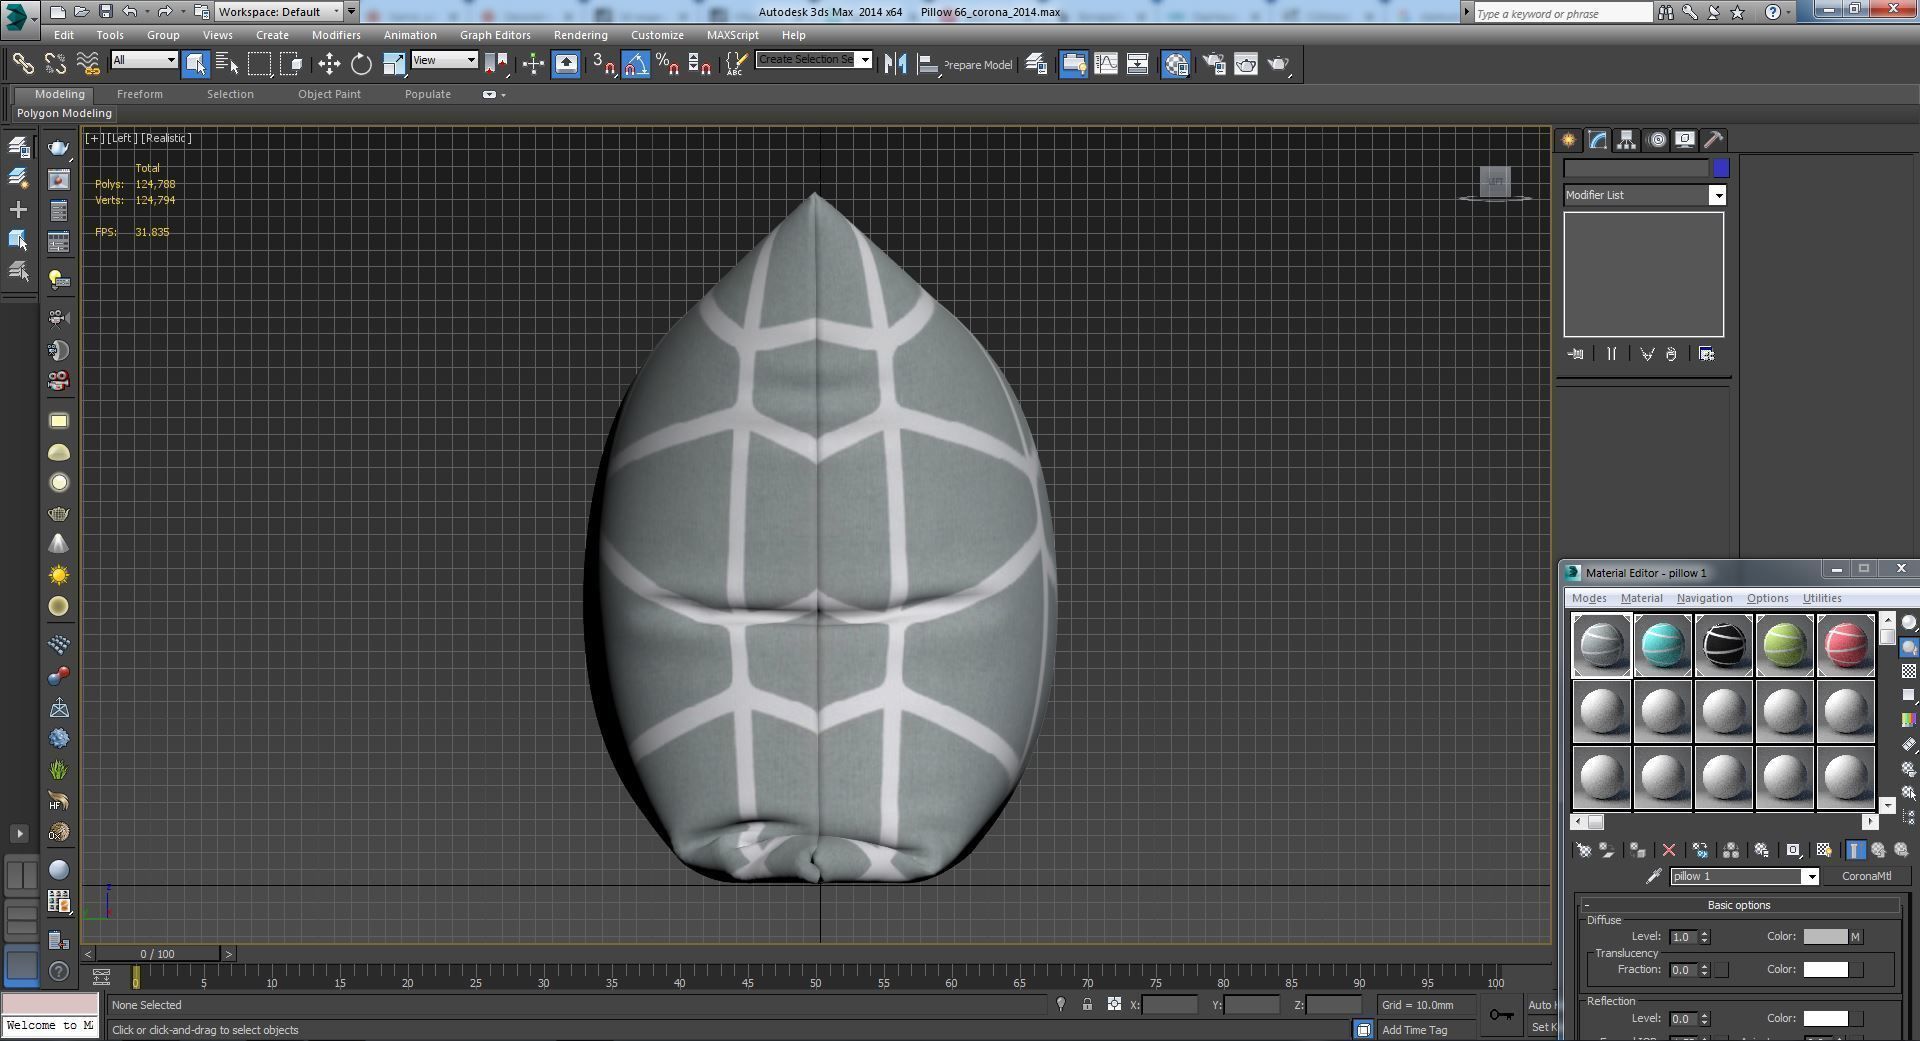Switch to the Freeform ribbon tab
1920x1041 pixels.
139,94
